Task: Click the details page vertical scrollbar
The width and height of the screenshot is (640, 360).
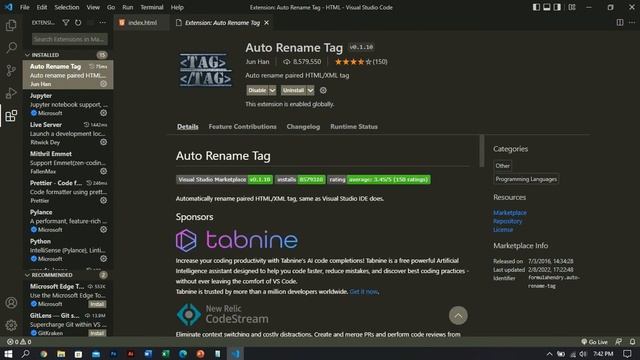Action: click(x=482, y=151)
